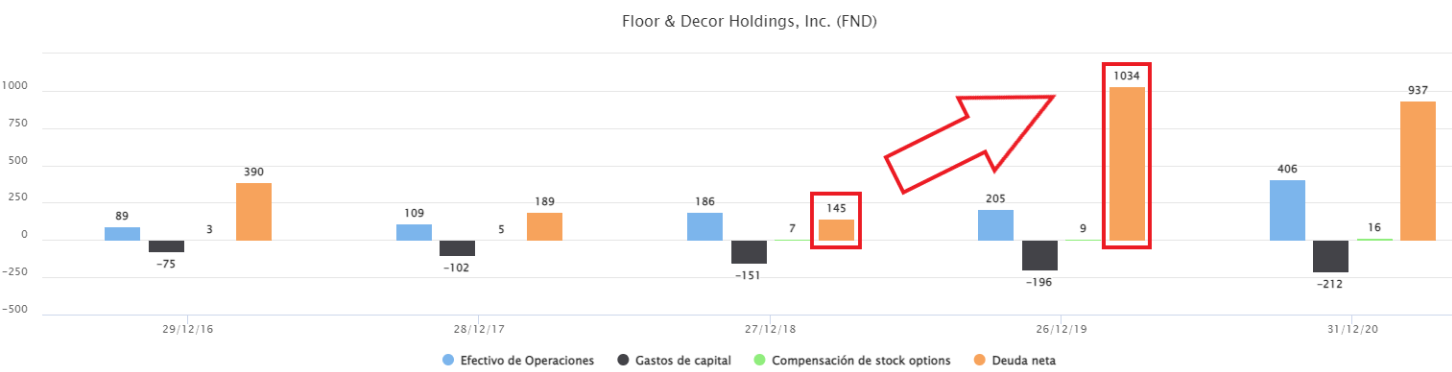The height and width of the screenshot is (372, 1452).
Task: Click the 189 orange bar for 28/12/17
Action: coord(544,226)
